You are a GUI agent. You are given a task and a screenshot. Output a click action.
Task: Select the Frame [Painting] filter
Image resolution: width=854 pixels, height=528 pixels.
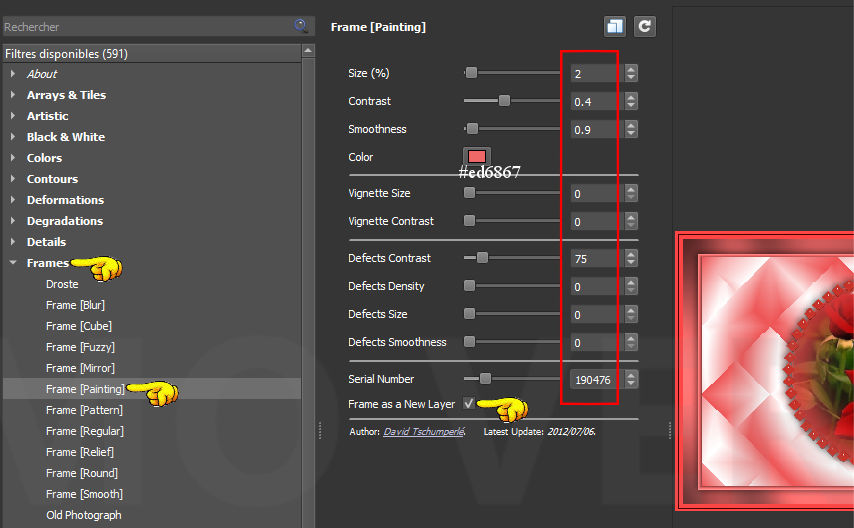point(85,389)
